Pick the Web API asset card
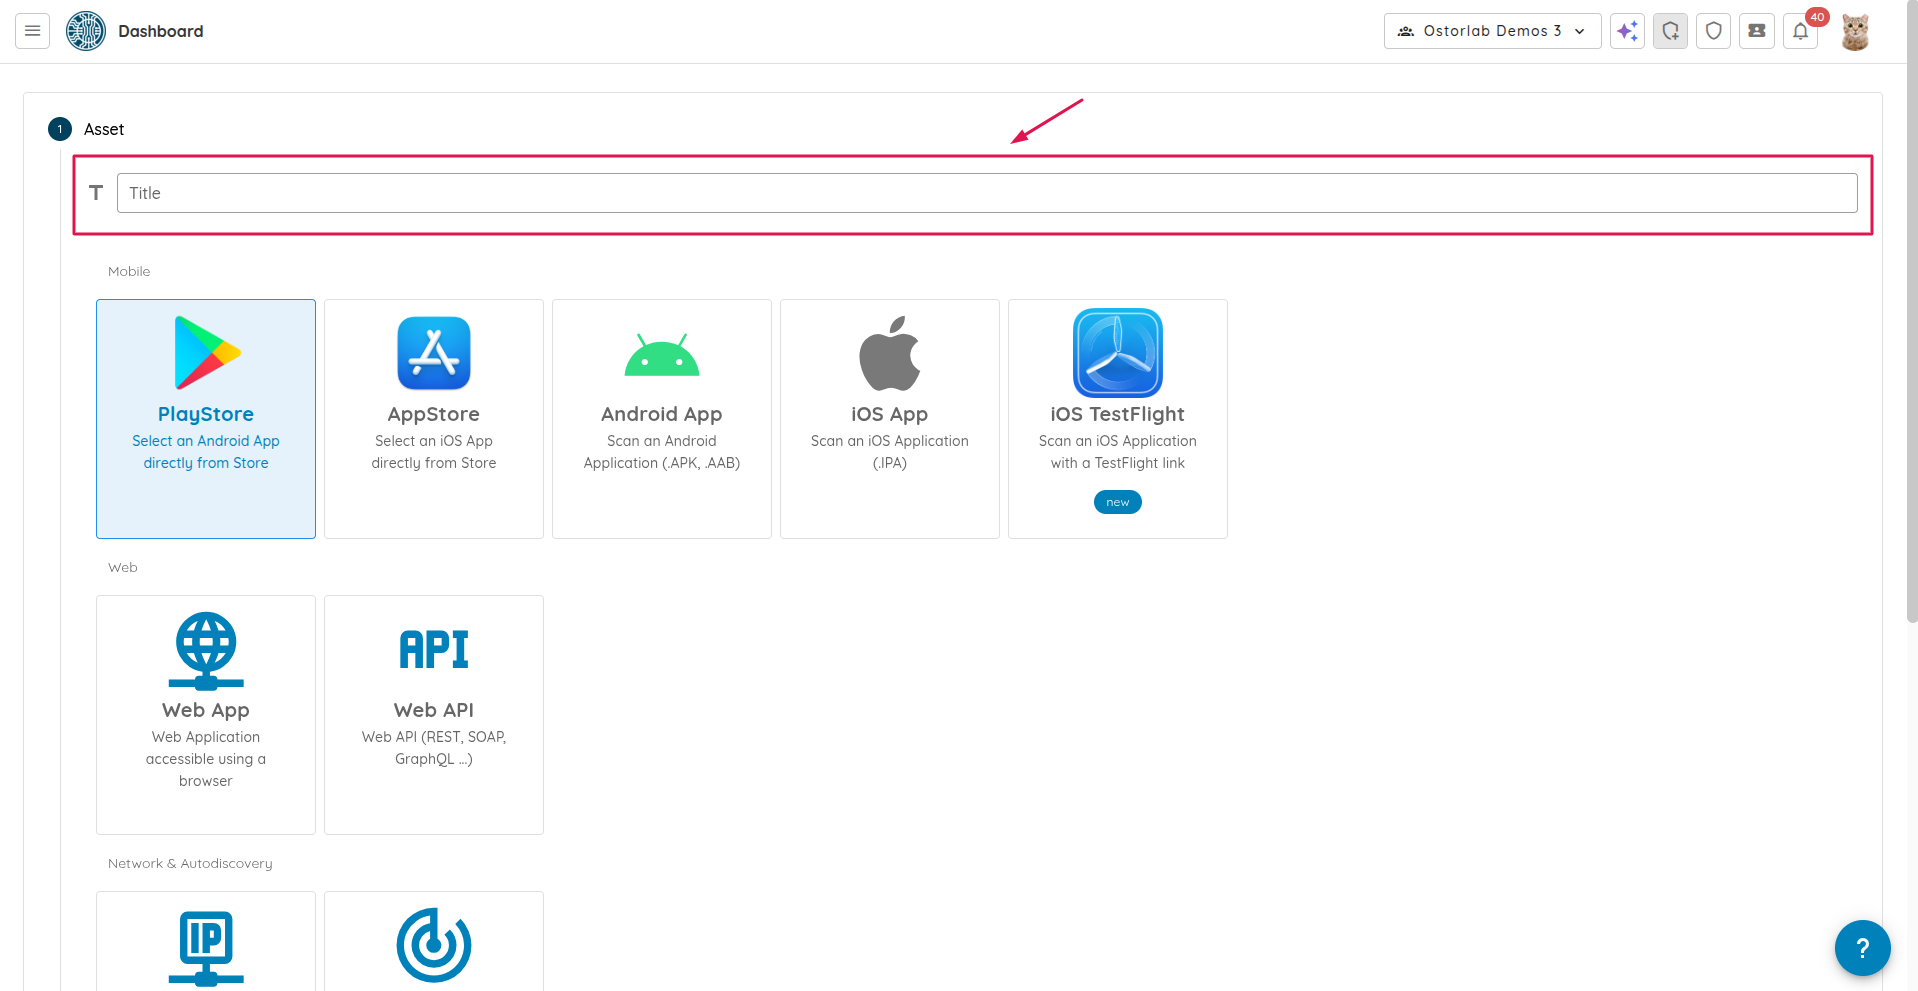The width and height of the screenshot is (1918, 991). point(434,714)
